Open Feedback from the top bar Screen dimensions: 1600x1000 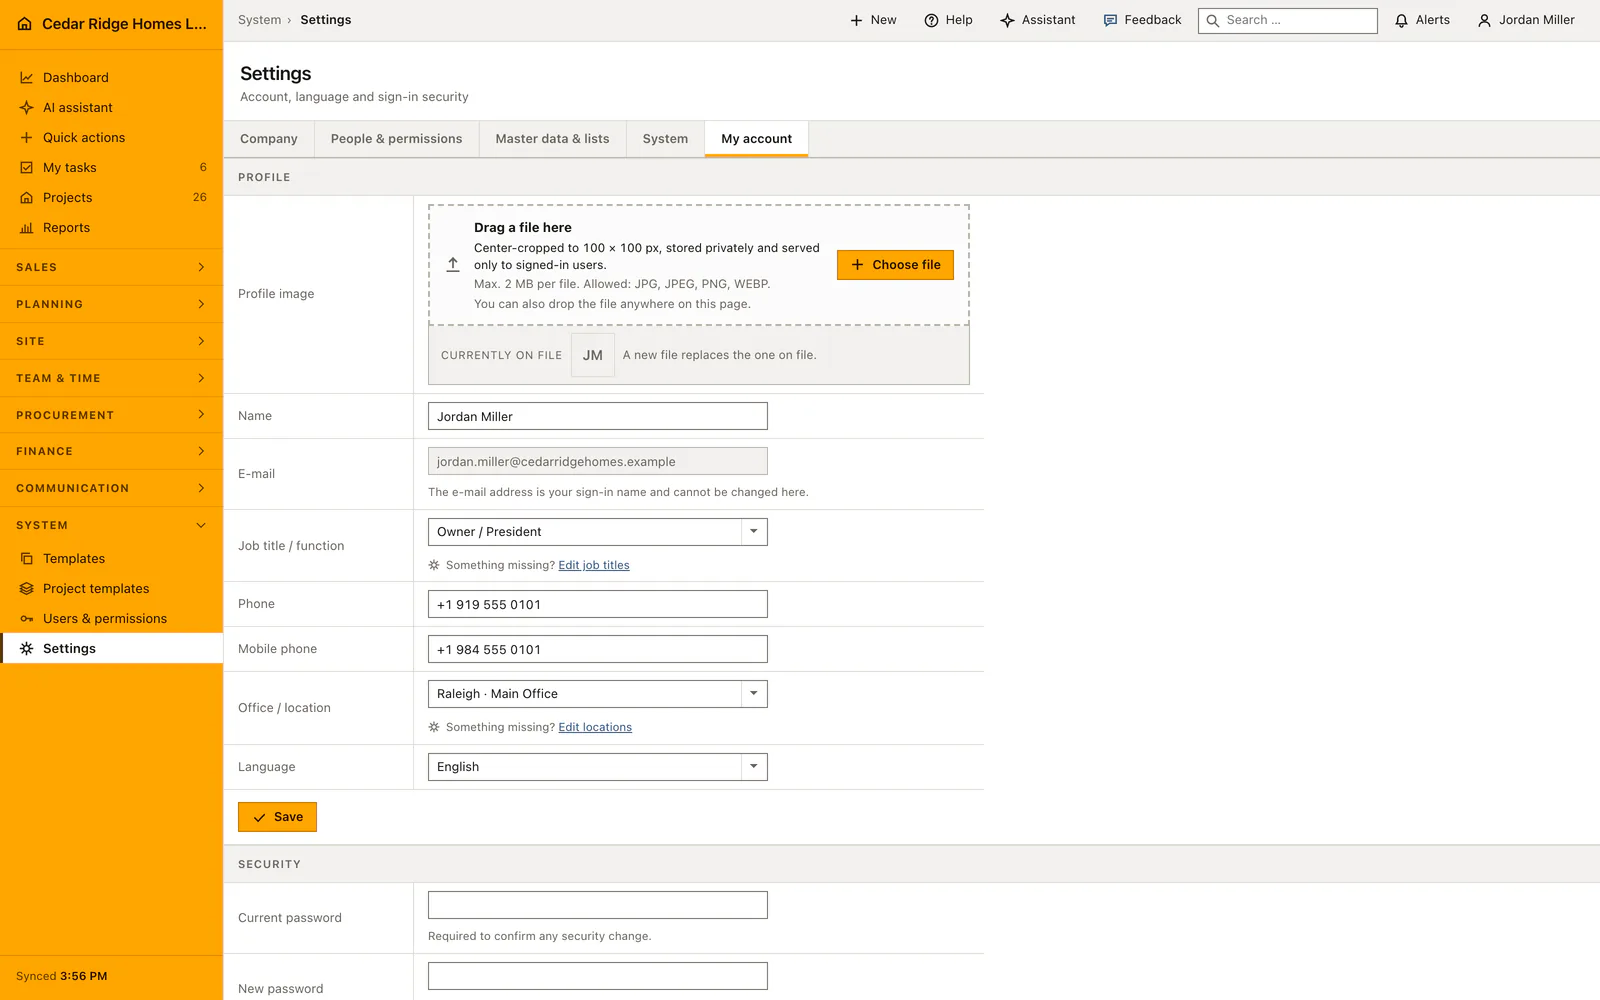[x=1142, y=20]
